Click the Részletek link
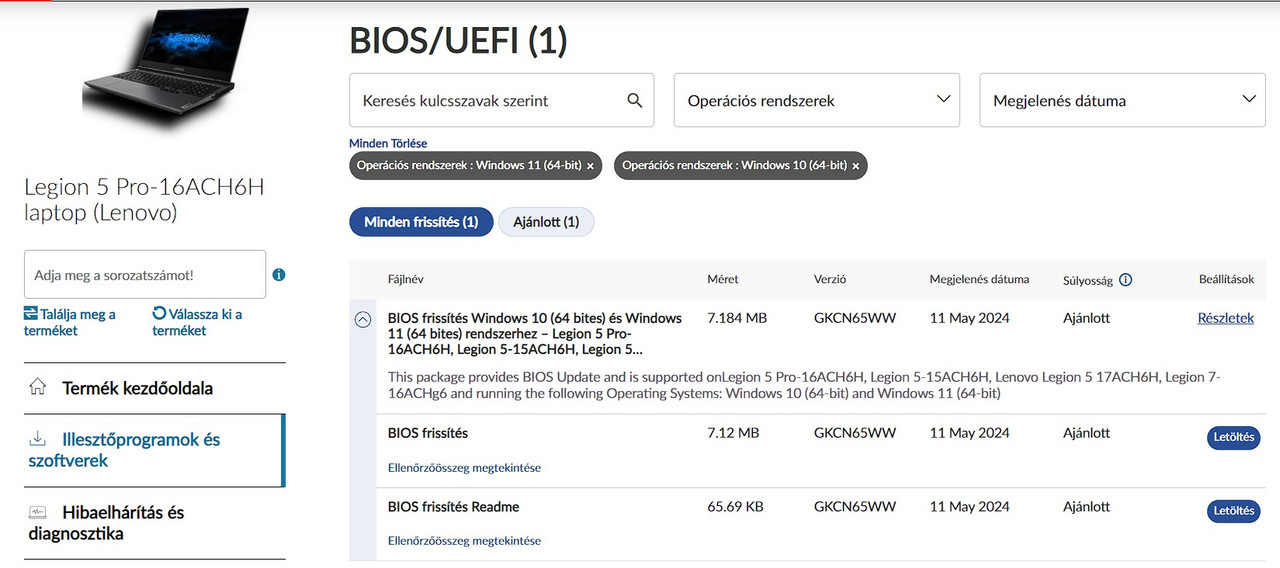Screen dimensions: 1280x568 pos(1226,318)
